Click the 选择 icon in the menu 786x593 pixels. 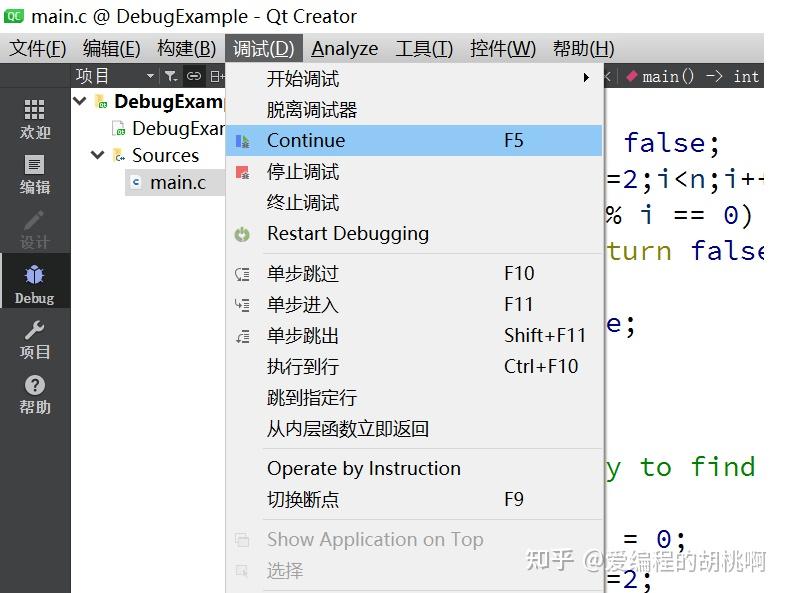[x=242, y=570]
